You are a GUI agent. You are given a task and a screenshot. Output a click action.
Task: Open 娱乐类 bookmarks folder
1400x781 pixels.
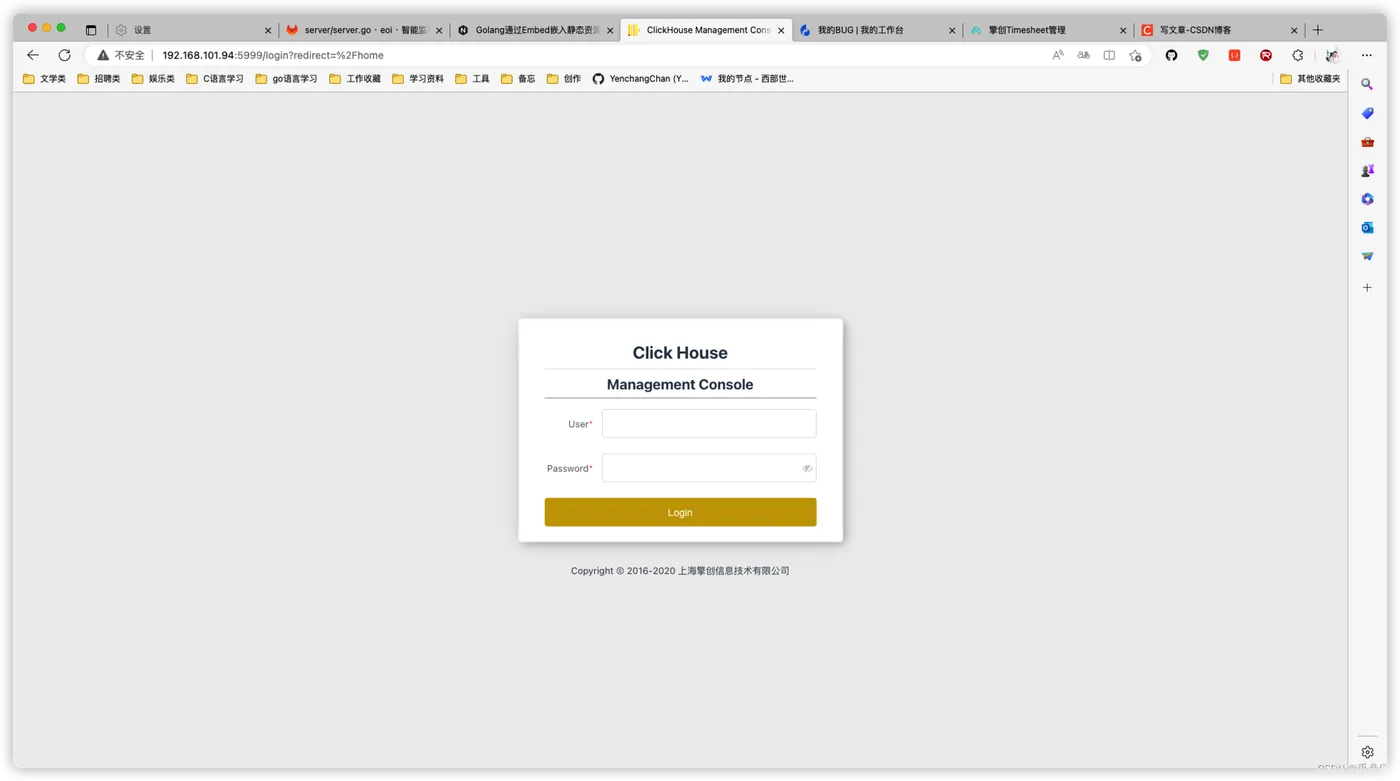[153, 78]
